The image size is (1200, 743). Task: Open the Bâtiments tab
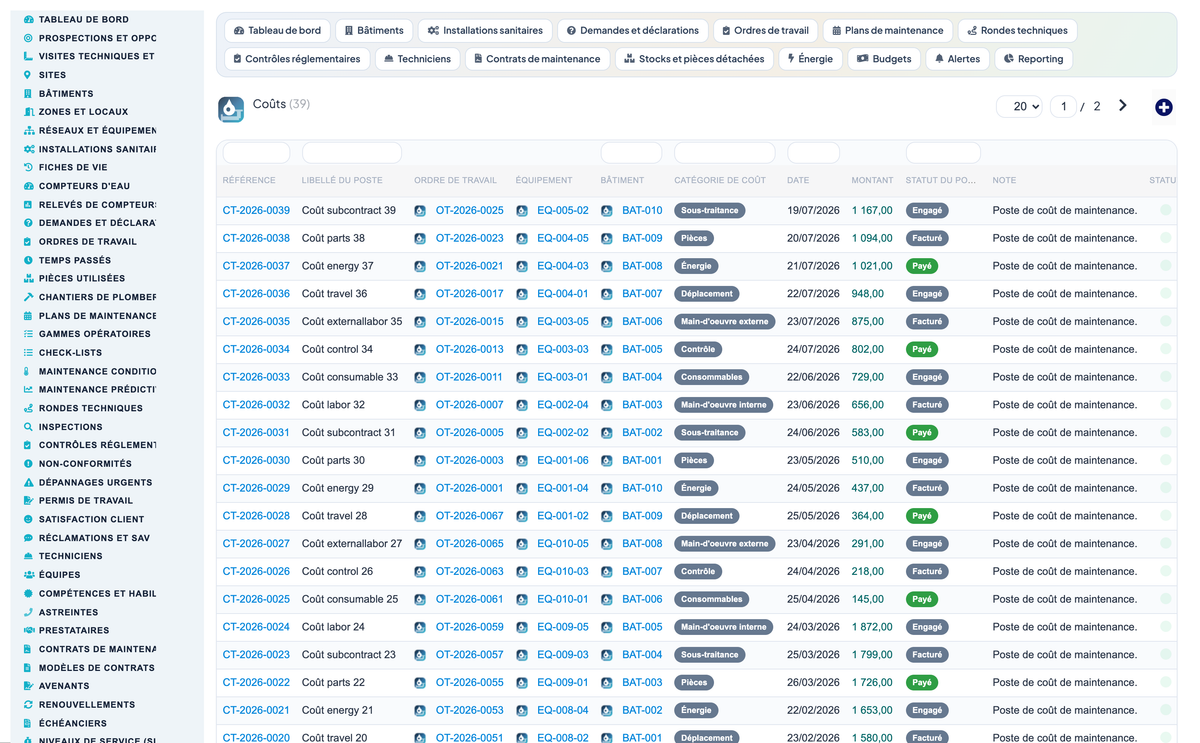pyautogui.click(x=374, y=31)
